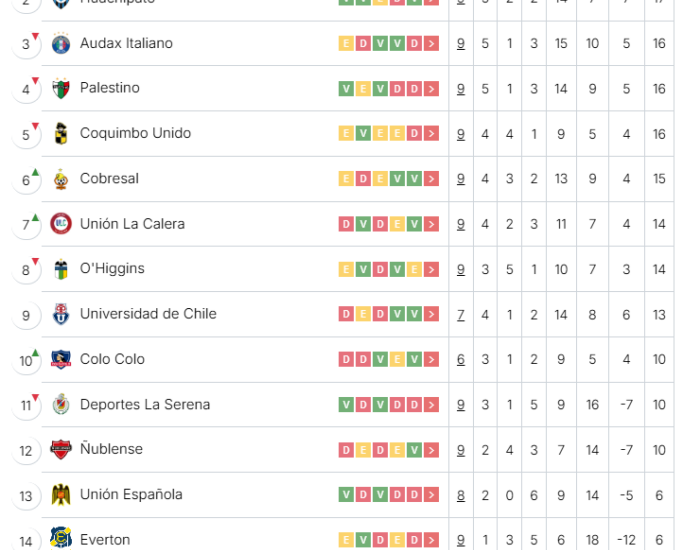Open Unión Española's matches played link
This screenshot has height=550, width=683.
(461, 496)
